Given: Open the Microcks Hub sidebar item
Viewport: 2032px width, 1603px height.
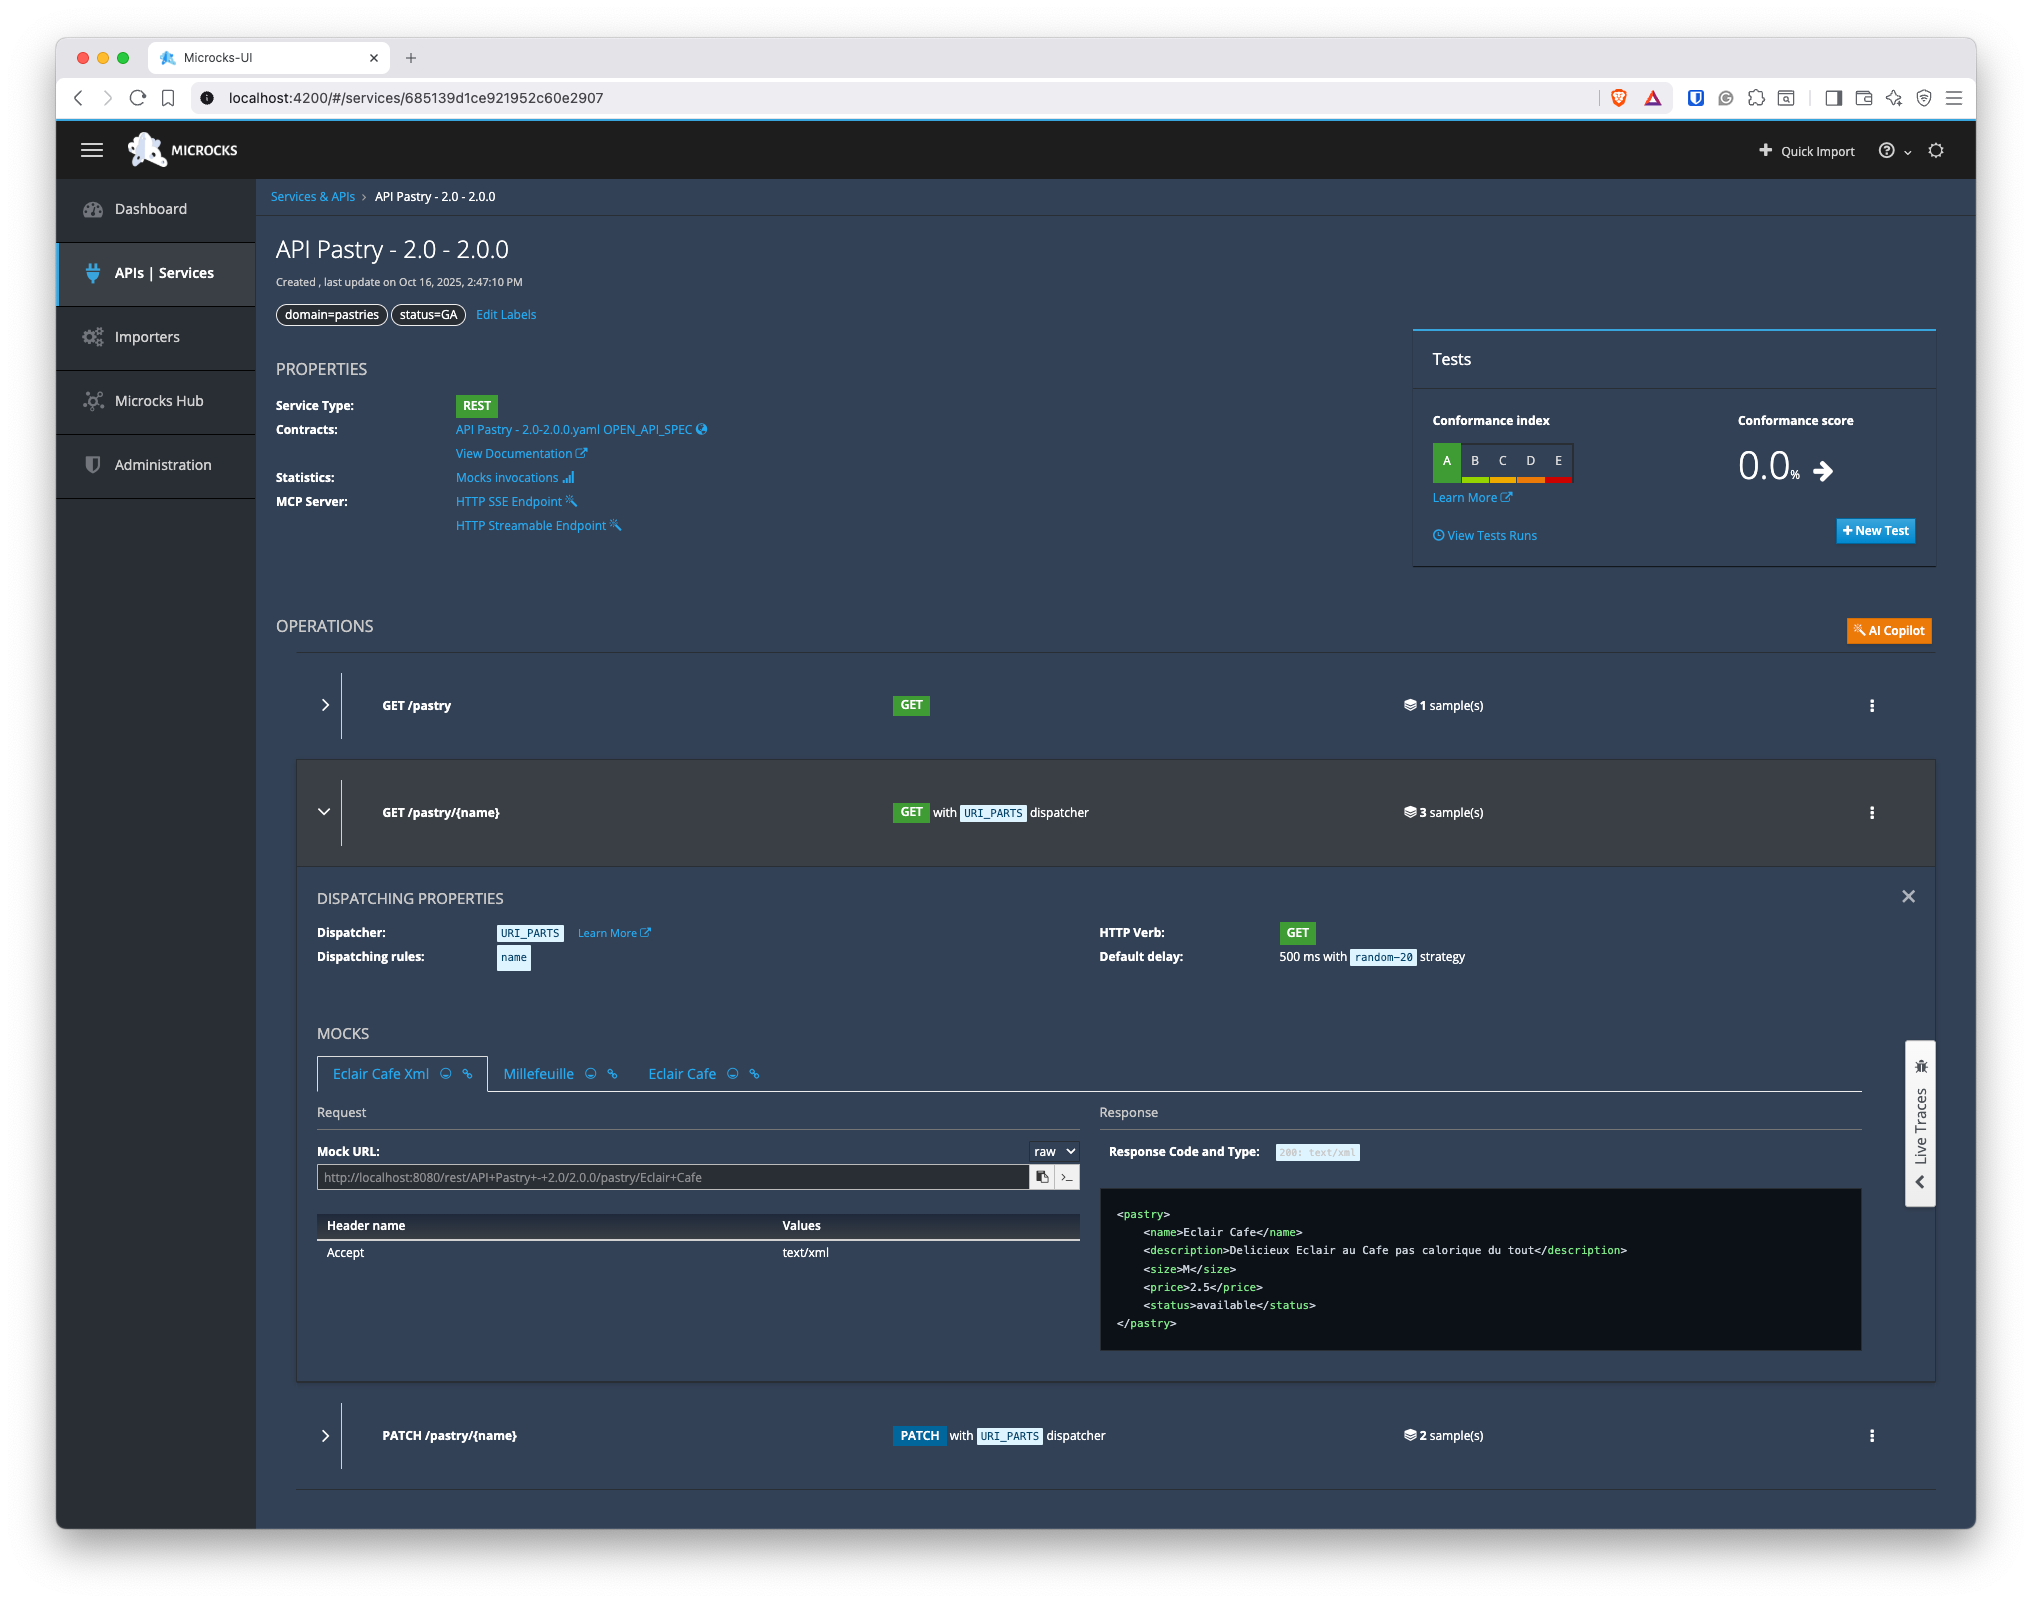Looking at the screenshot, I should click(158, 401).
